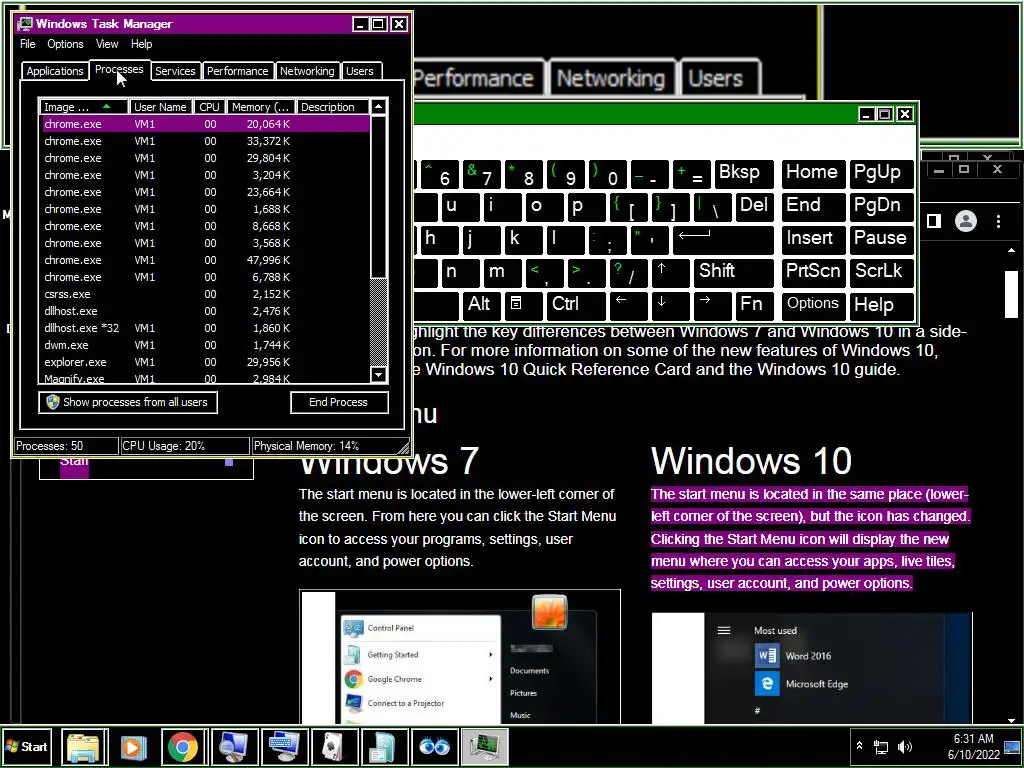The image size is (1024, 768).
Task: Click the Start button
Action: tap(27, 747)
